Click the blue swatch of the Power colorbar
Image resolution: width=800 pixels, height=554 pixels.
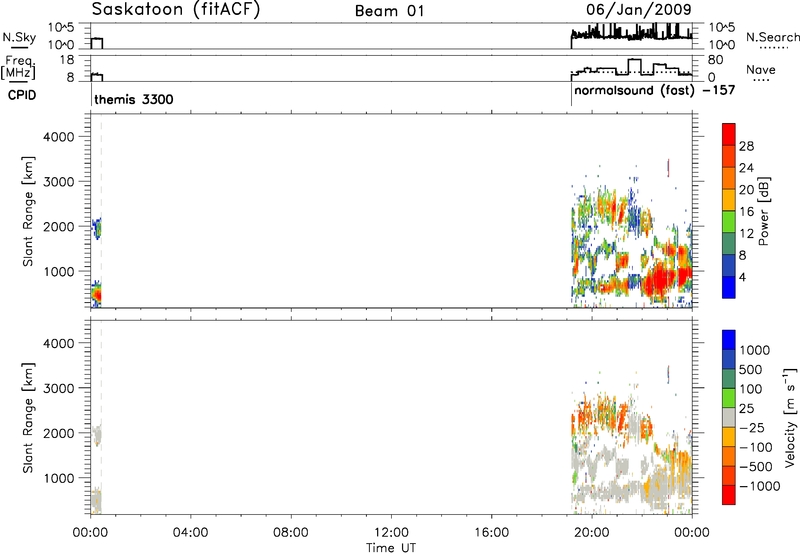[729, 287]
